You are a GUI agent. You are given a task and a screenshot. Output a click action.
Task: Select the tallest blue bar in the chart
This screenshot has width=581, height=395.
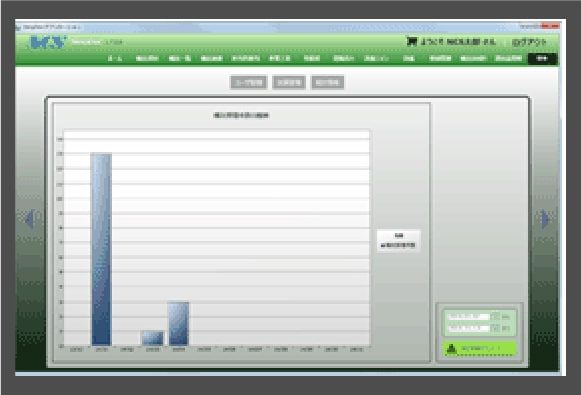tap(102, 249)
